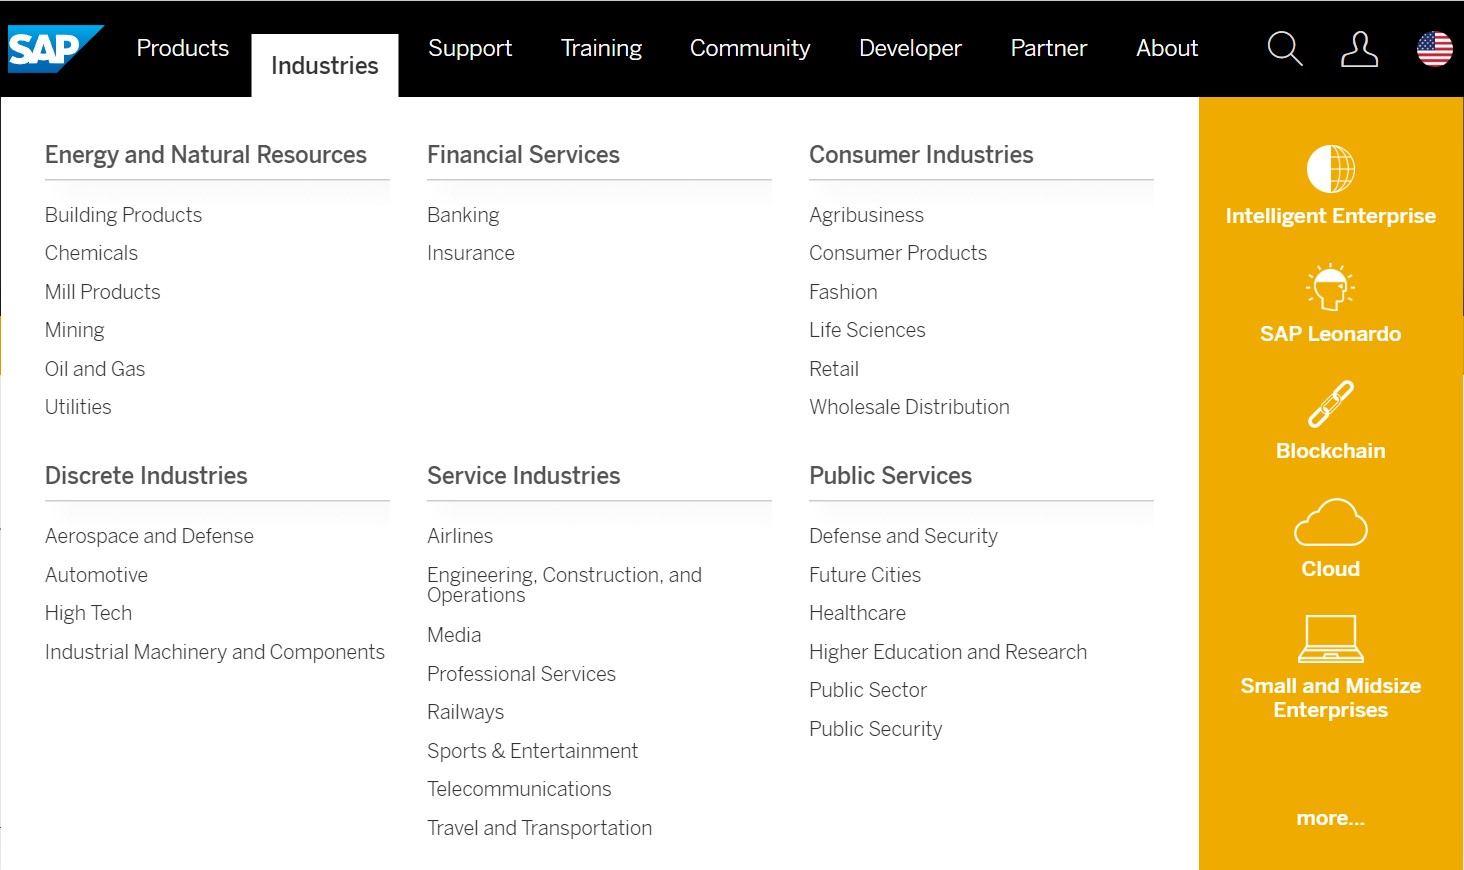Image resolution: width=1464 pixels, height=870 pixels.
Task: Click the Intelligent Enterprise globe icon
Action: pos(1330,169)
